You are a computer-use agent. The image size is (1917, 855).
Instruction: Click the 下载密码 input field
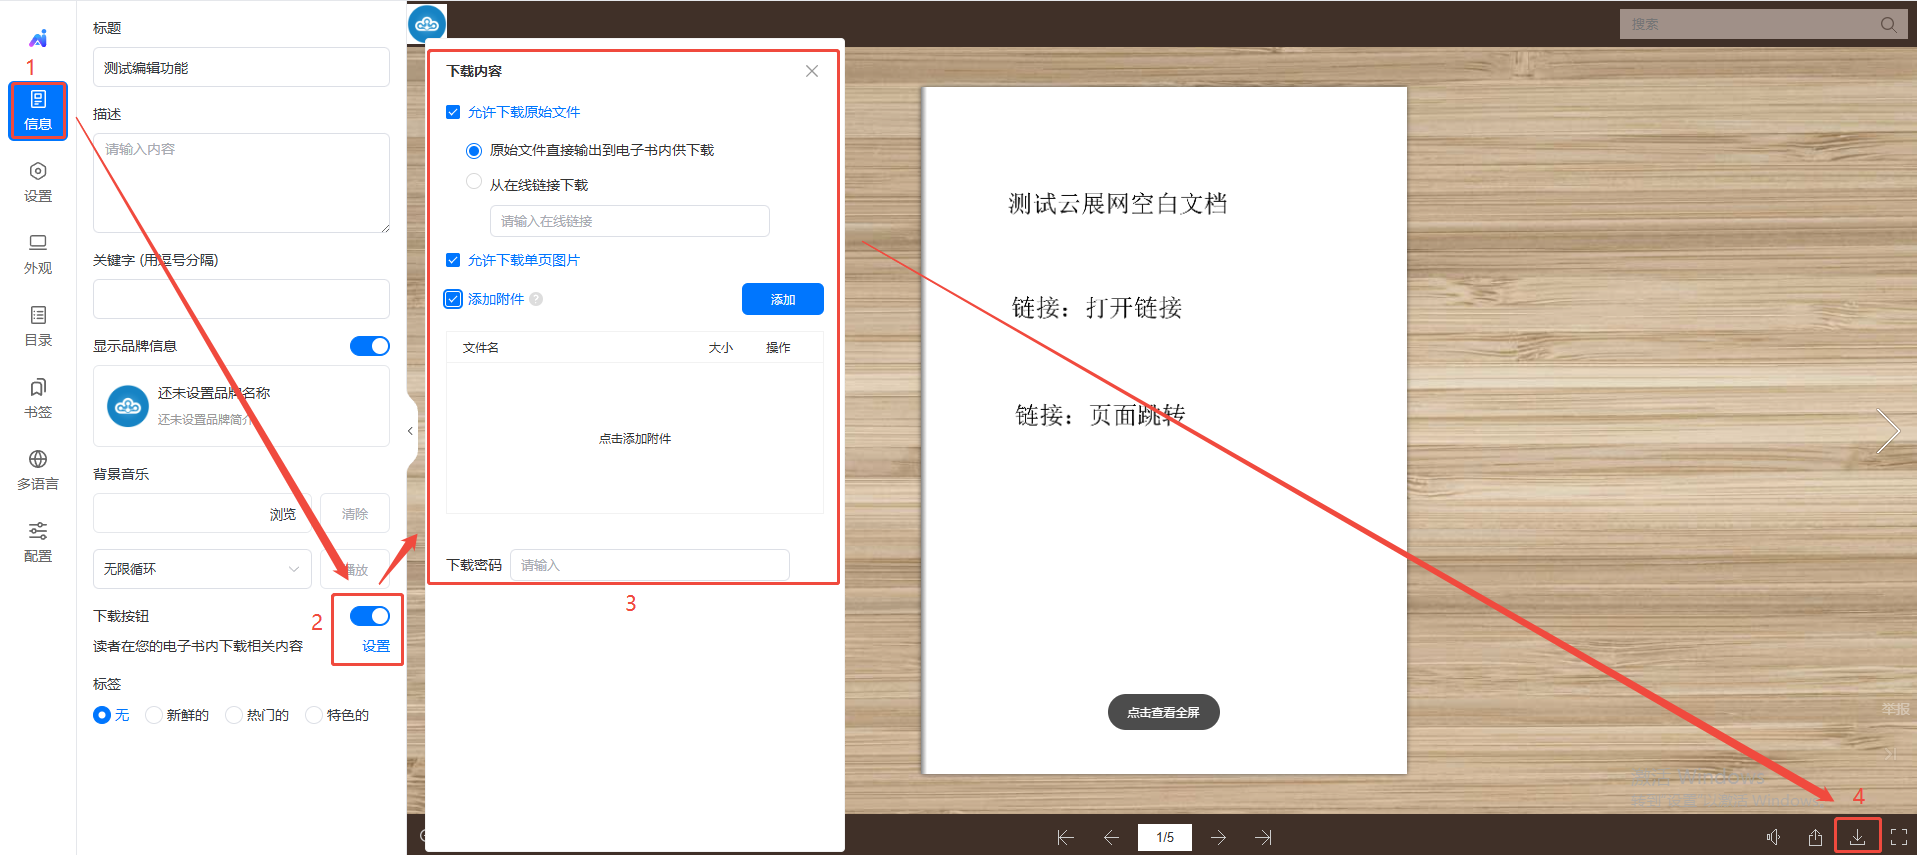649,565
